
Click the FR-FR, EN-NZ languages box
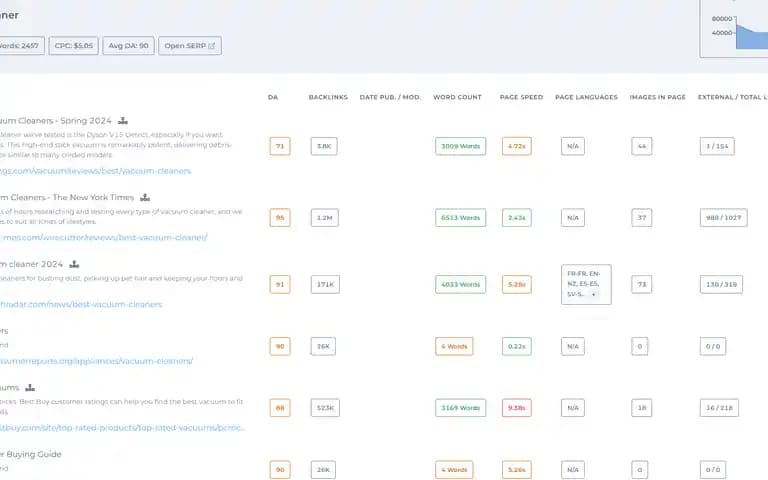pos(586,285)
